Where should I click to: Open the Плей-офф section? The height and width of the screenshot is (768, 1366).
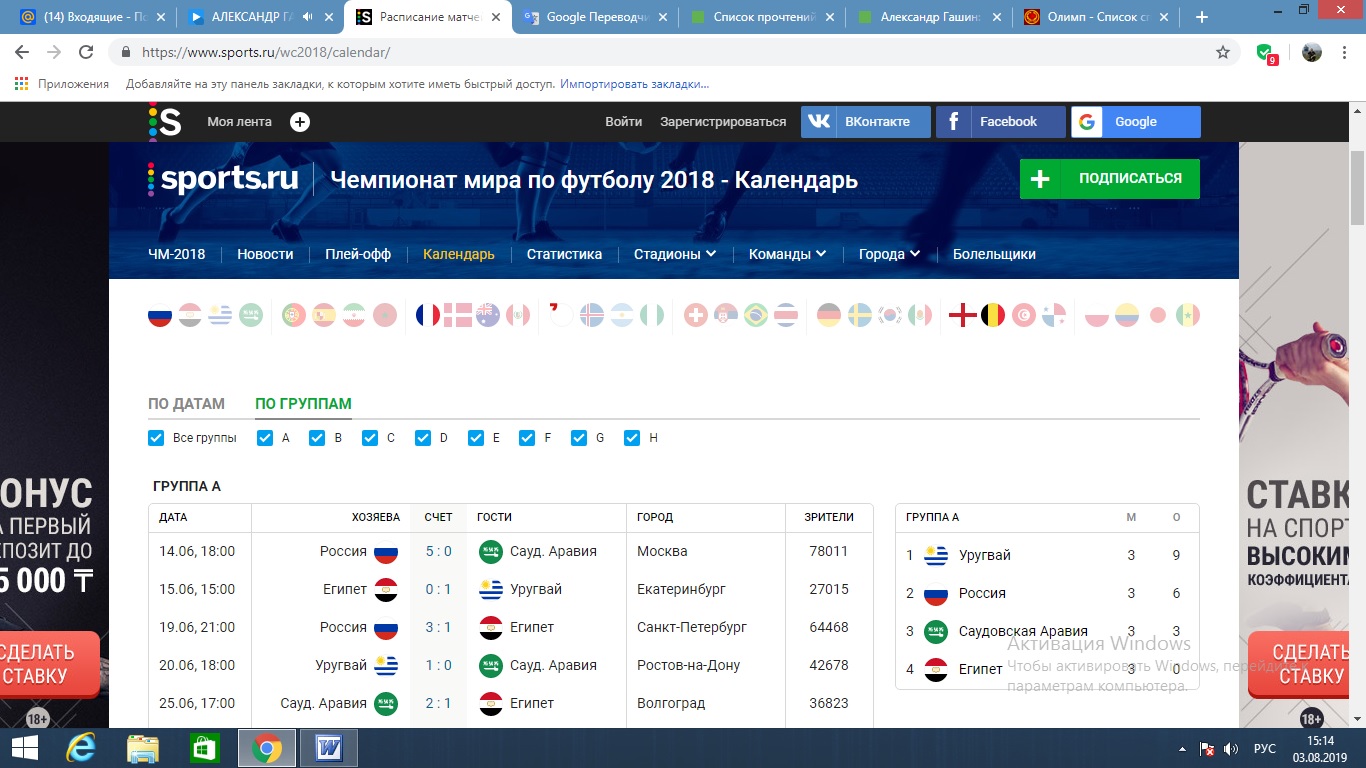tap(358, 254)
